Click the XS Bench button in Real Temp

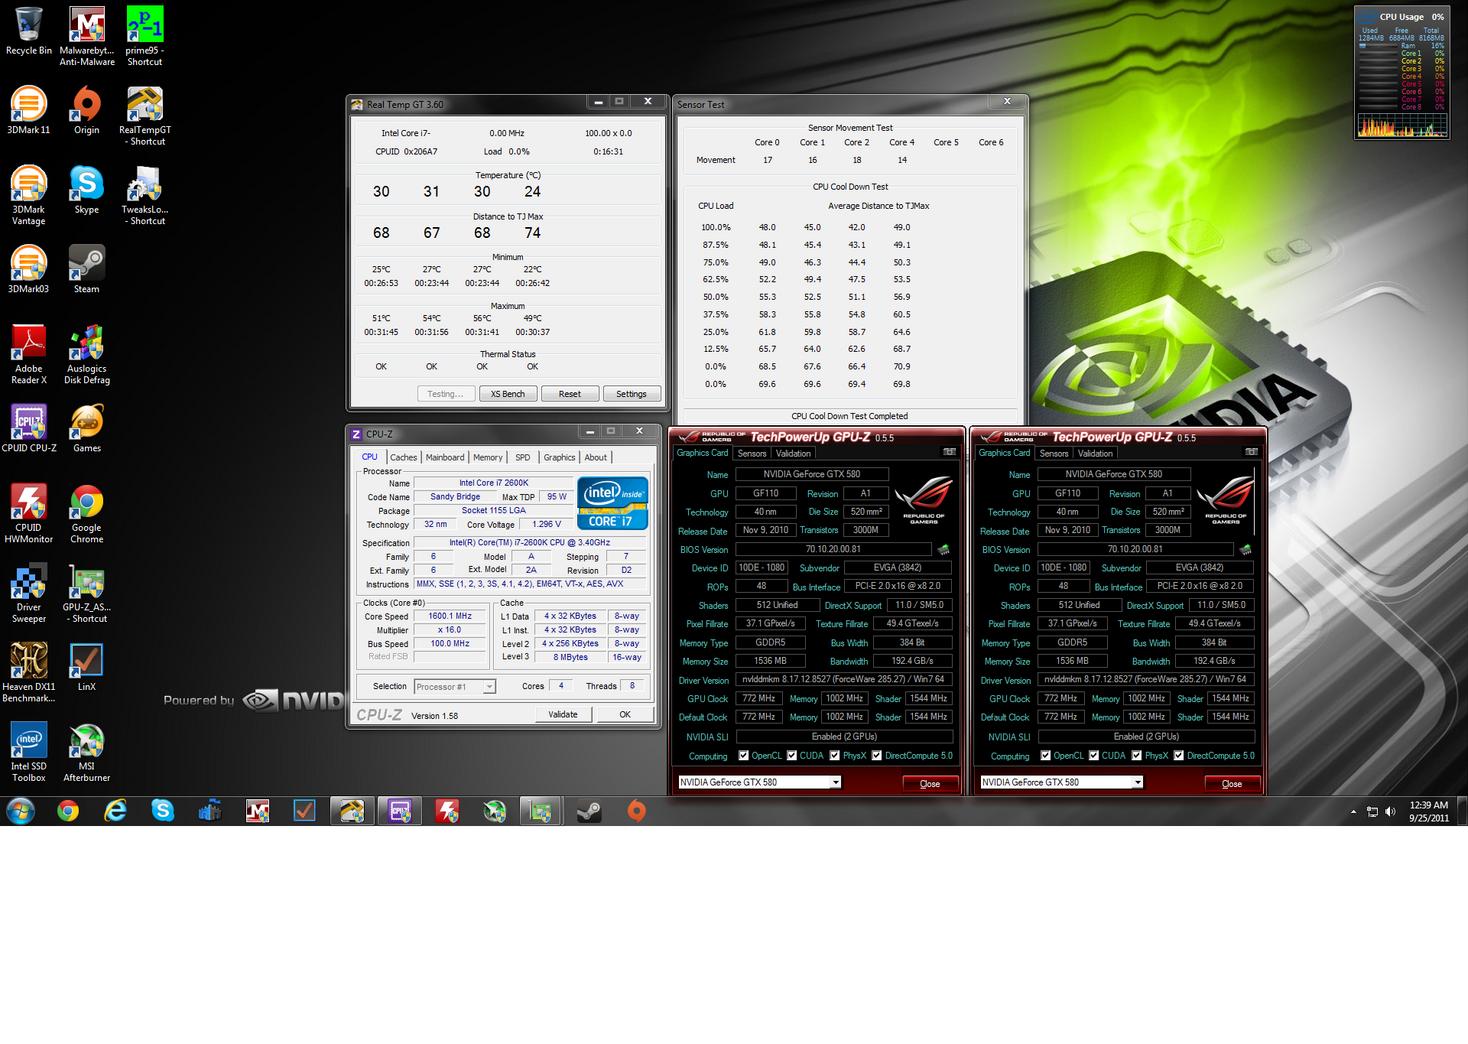508,393
